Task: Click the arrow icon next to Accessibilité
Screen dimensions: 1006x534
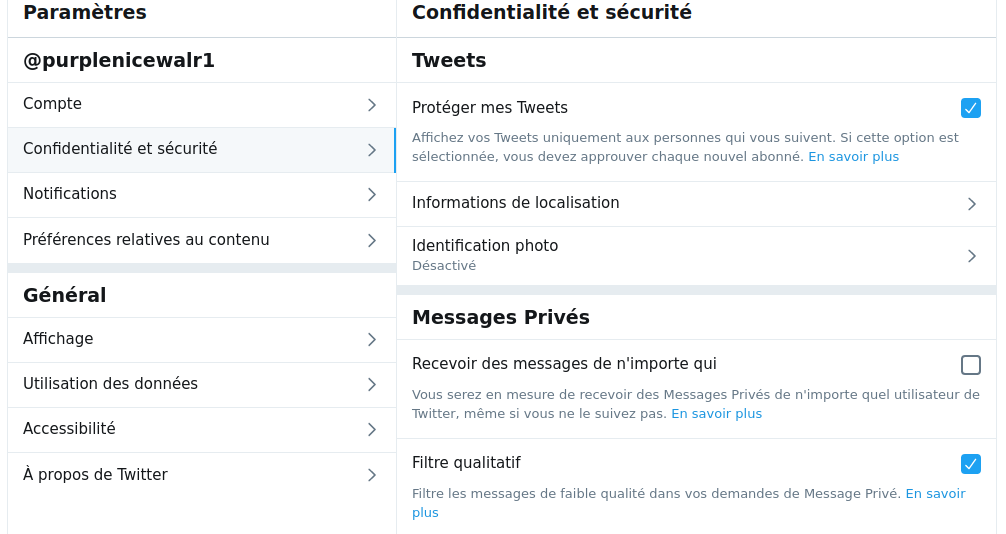Action: (x=372, y=429)
